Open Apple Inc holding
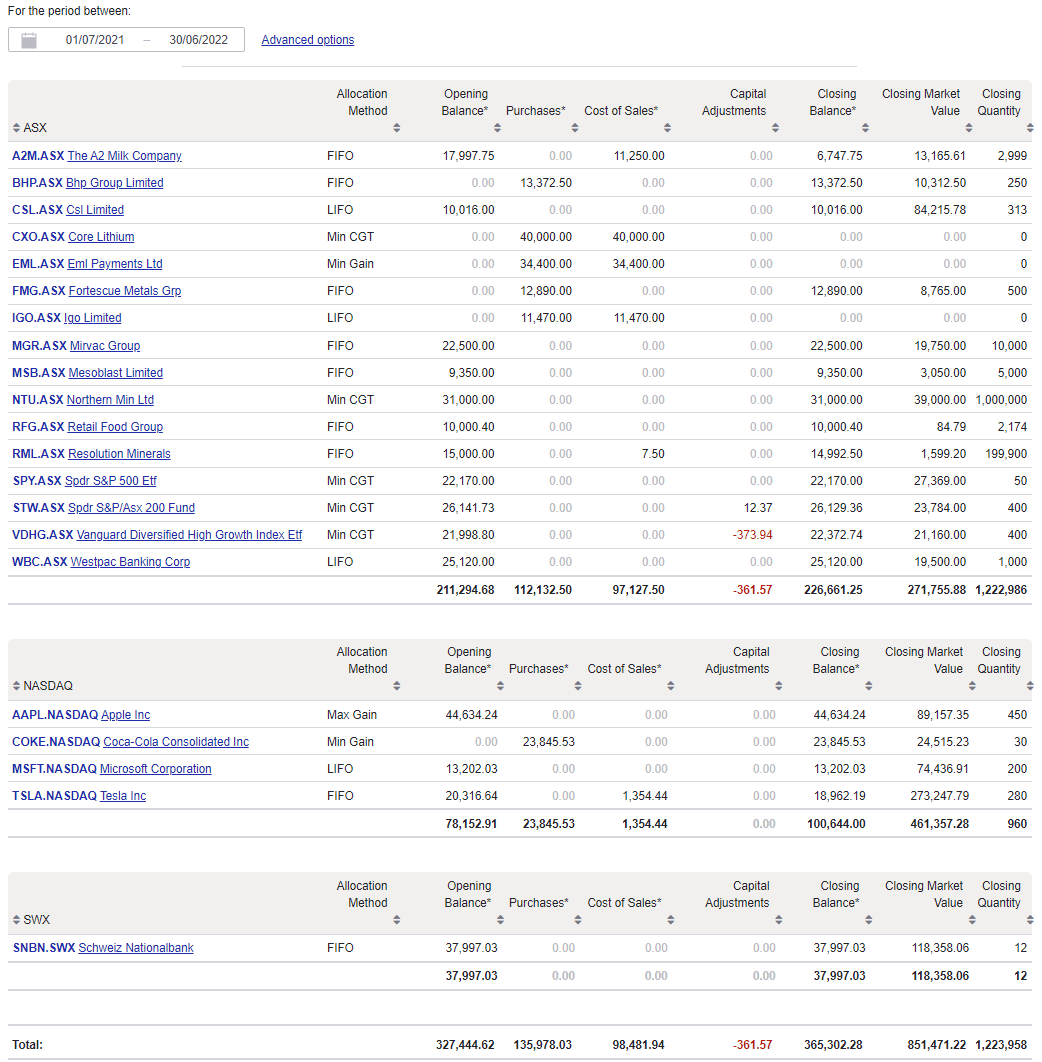 click(x=125, y=715)
